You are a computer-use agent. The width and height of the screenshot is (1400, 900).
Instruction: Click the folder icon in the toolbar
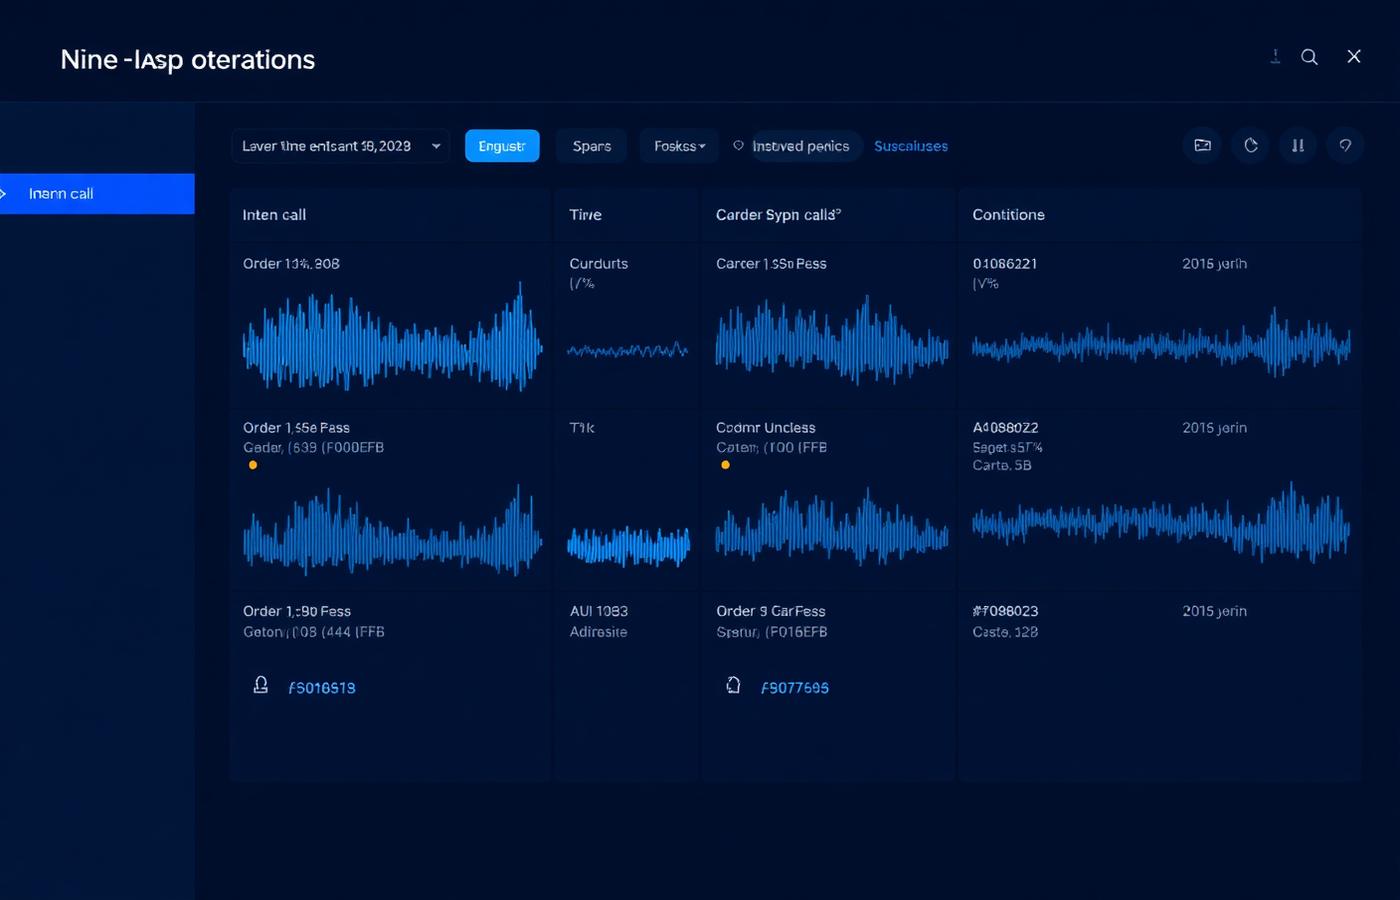pos(1203,146)
